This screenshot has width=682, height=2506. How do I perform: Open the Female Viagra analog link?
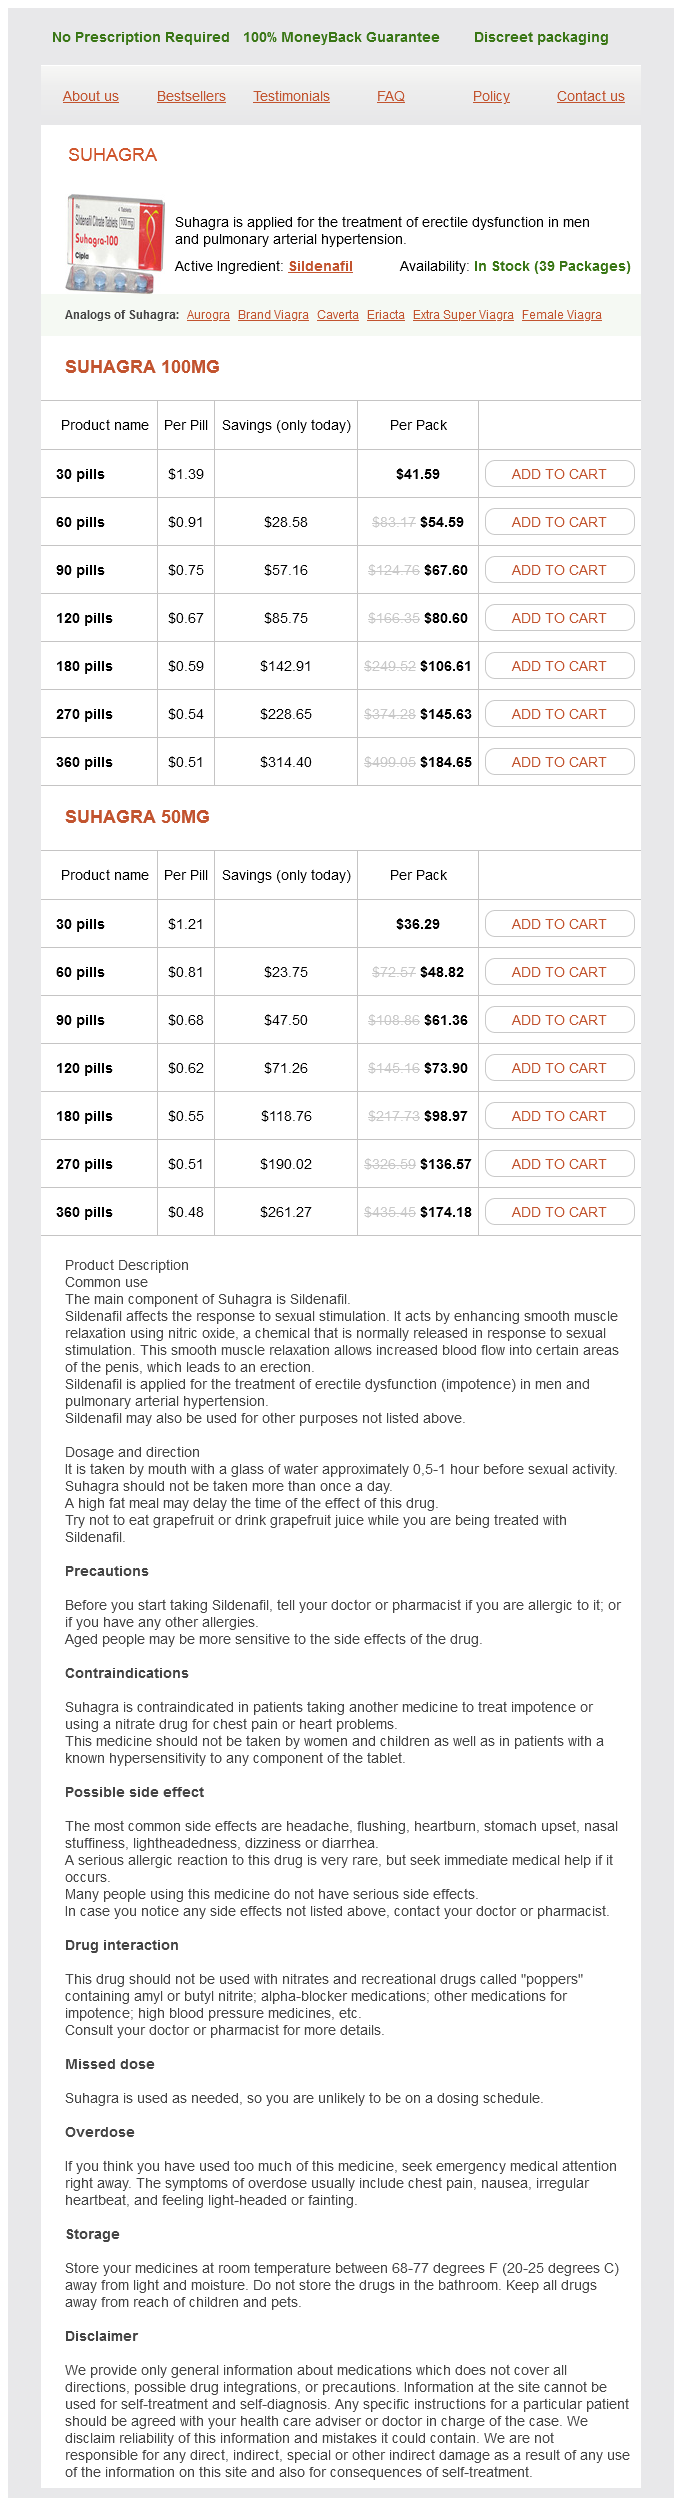tap(562, 315)
